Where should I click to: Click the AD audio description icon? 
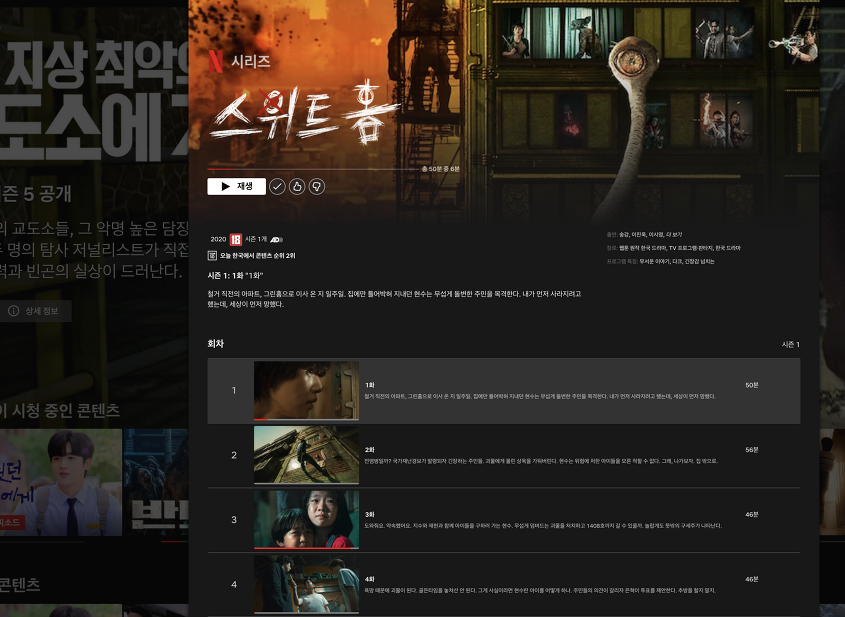point(278,238)
